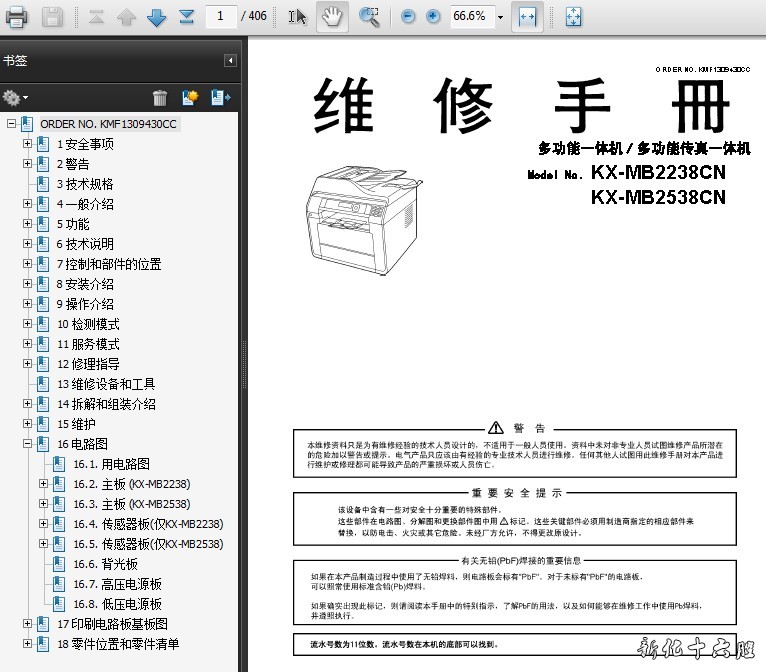Click the KX-MB2538CN model text
766x672 pixels.
click(658, 197)
